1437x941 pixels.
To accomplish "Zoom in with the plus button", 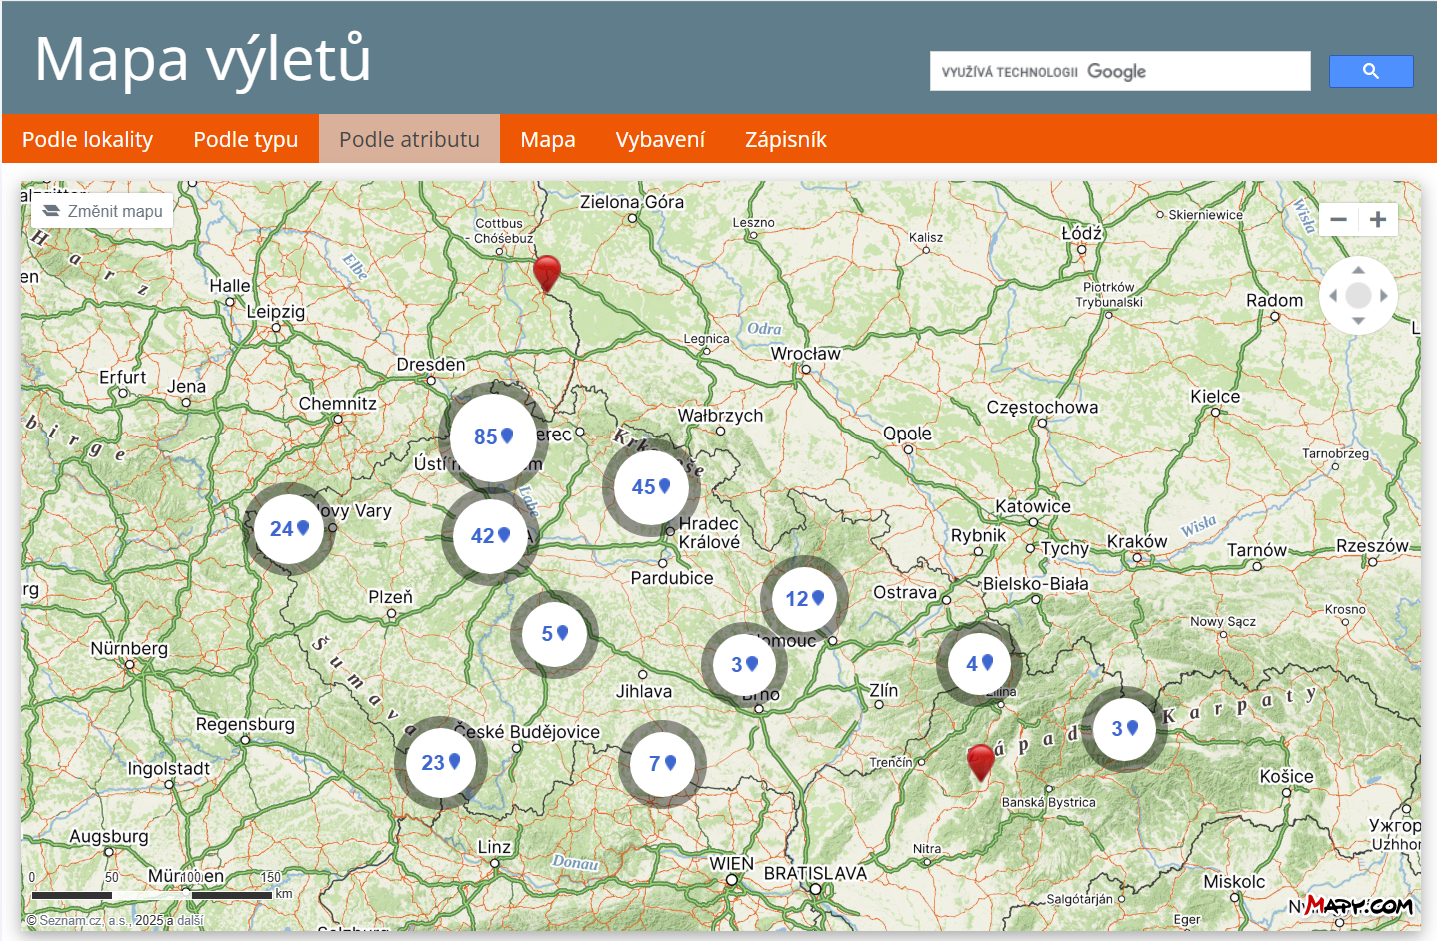I will click(1378, 219).
